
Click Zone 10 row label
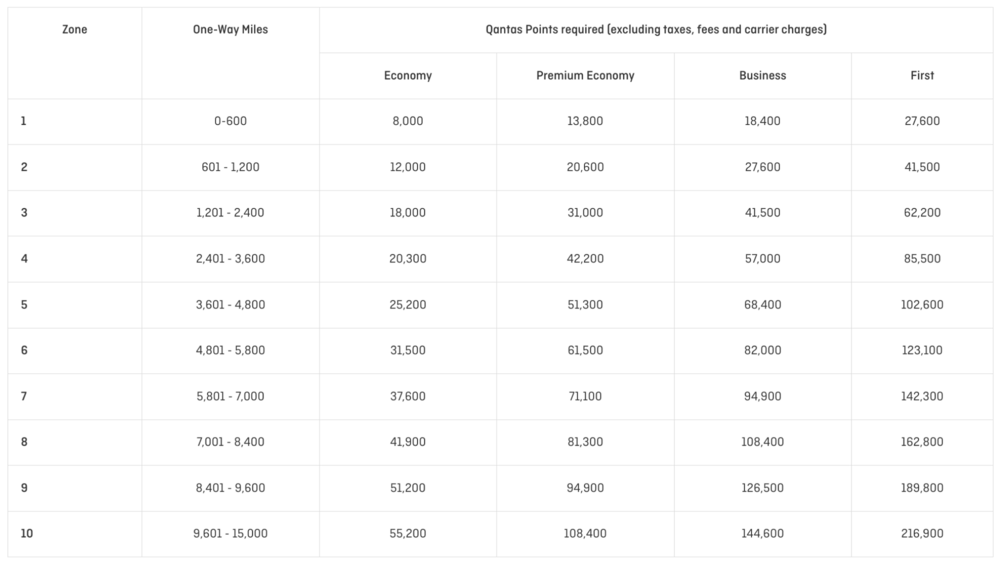[x=27, y=534]
